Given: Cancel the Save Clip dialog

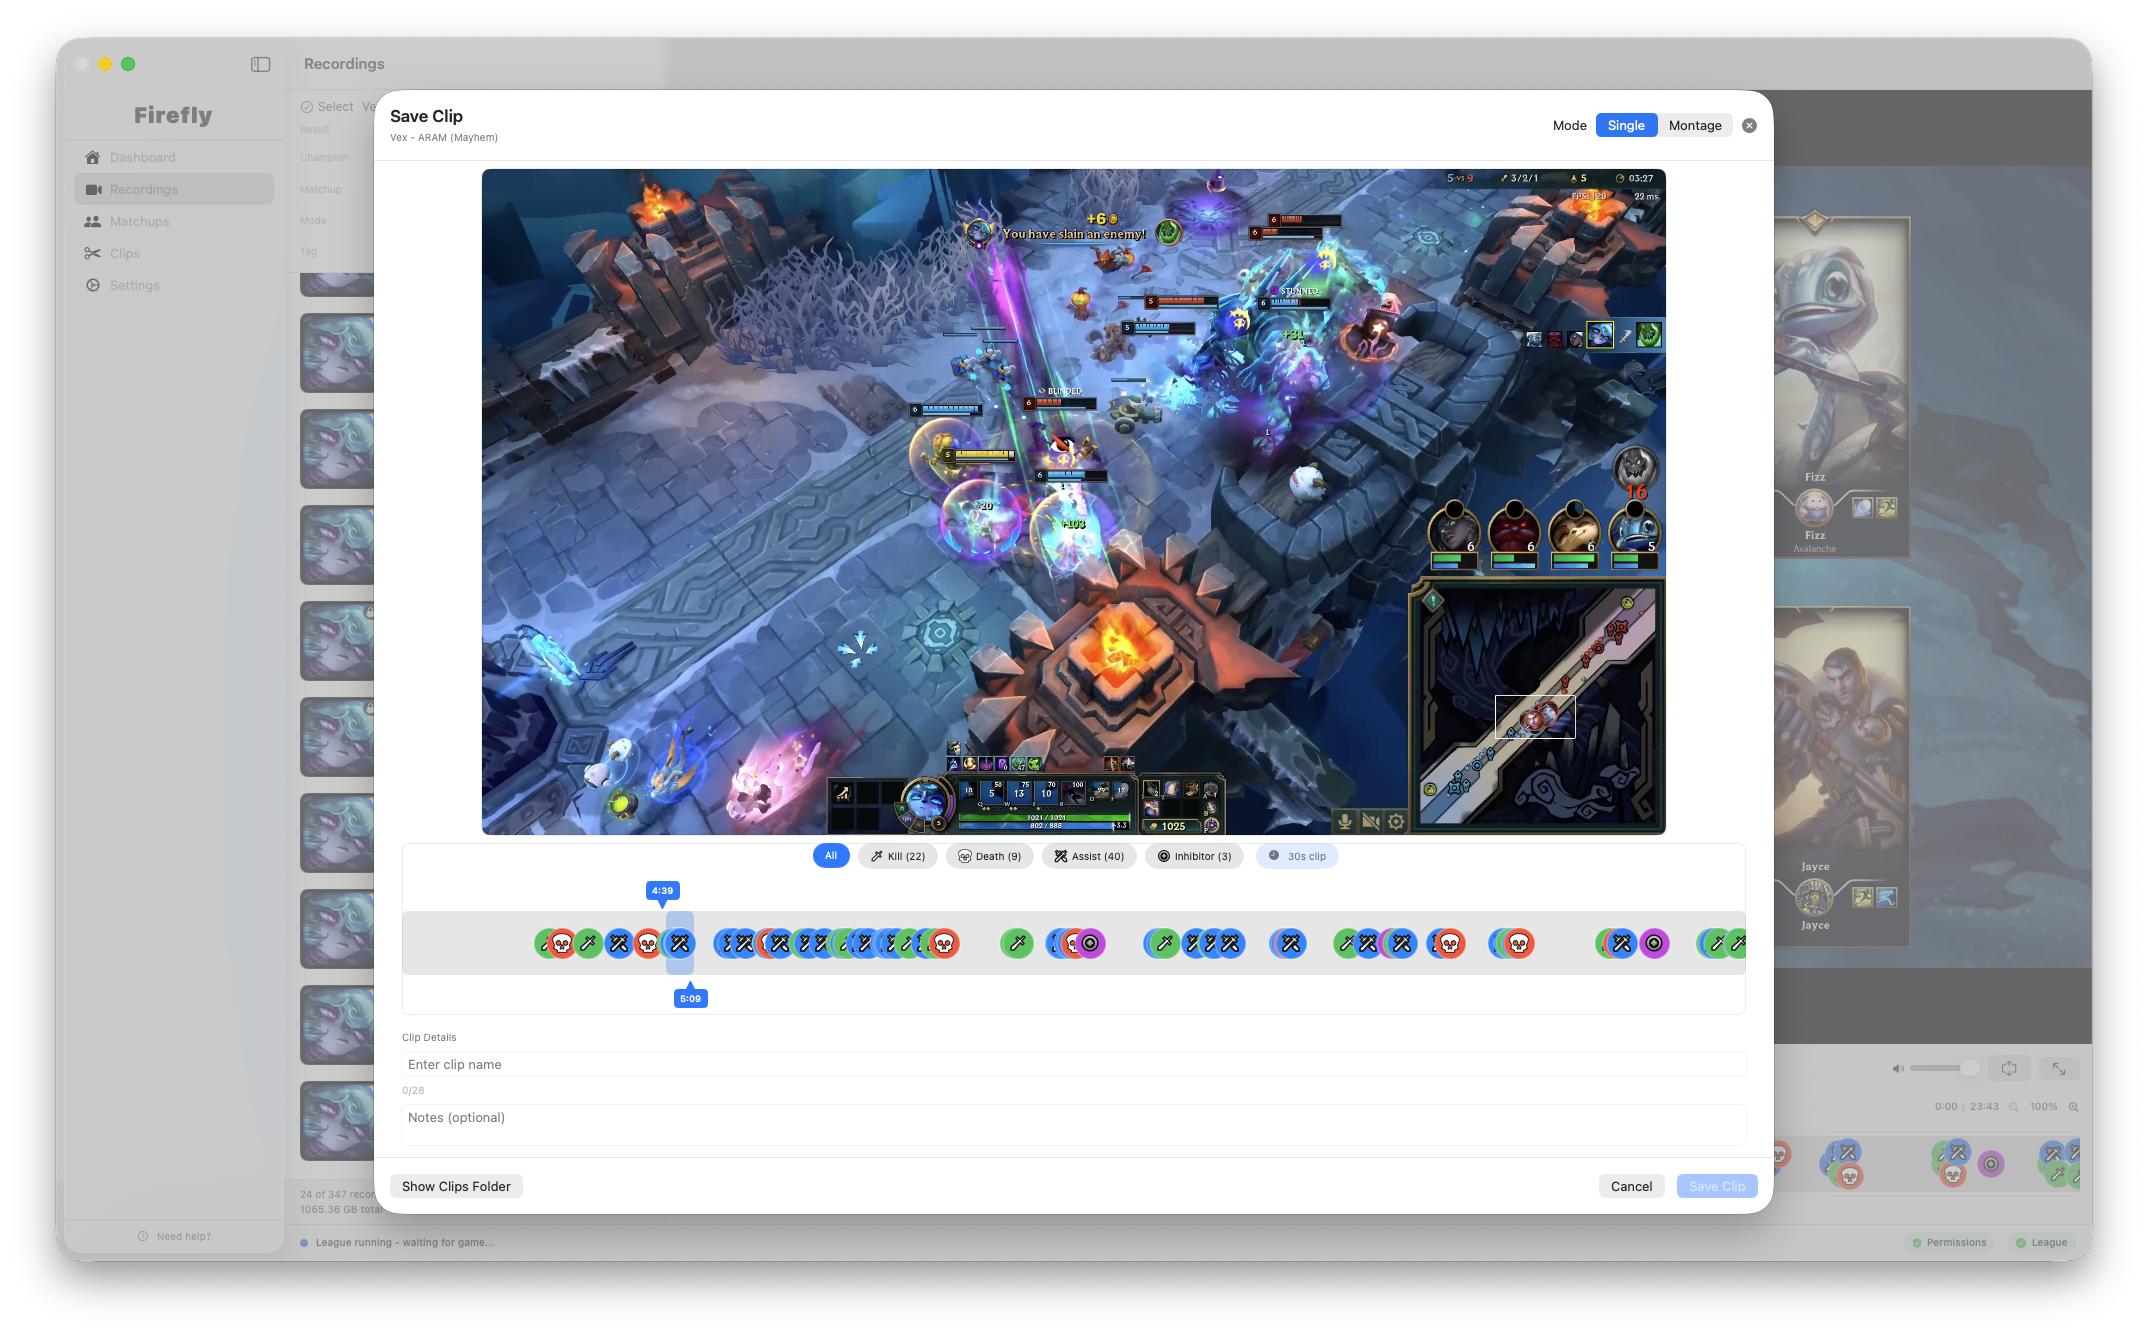Looking at the screenshot, I should (1631, 1186).
